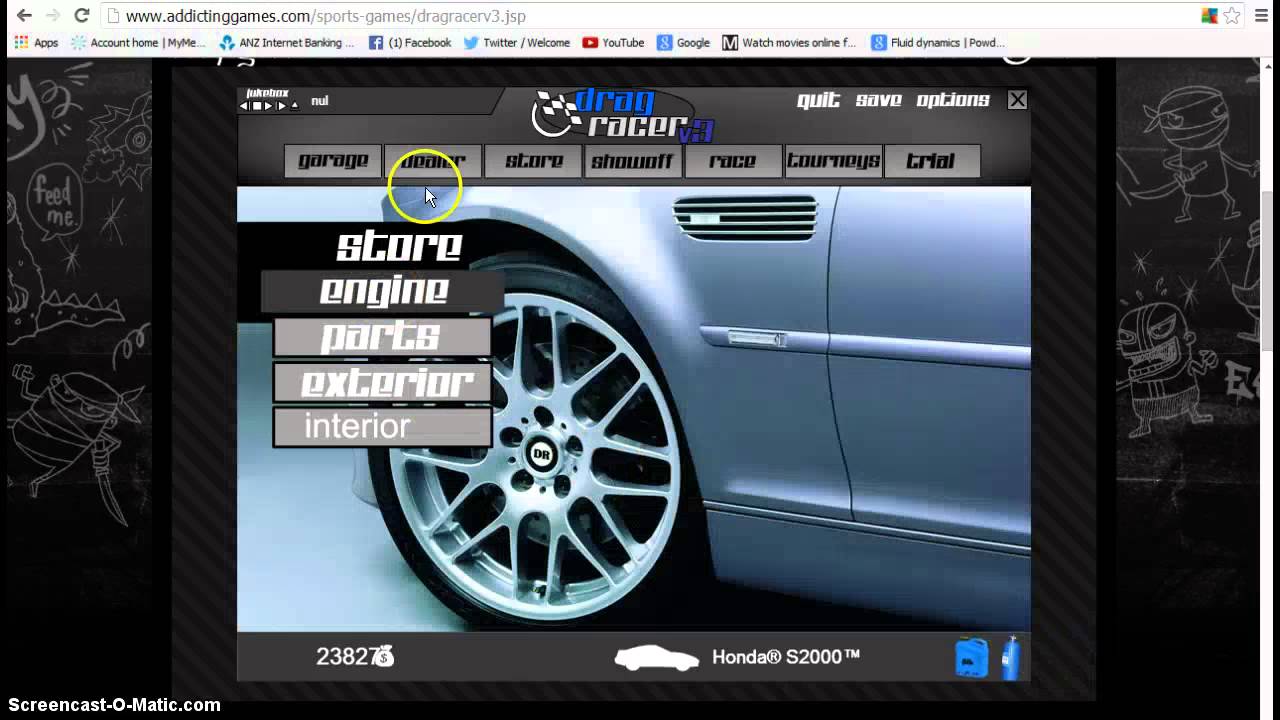Switch to the showoff tab
The image size is (1280, 720).
point(633,161)
